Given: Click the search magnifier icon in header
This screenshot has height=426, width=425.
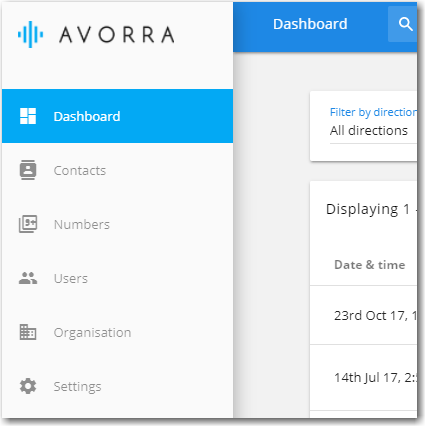Looking at the screenshot, I should tap(405, 24).
